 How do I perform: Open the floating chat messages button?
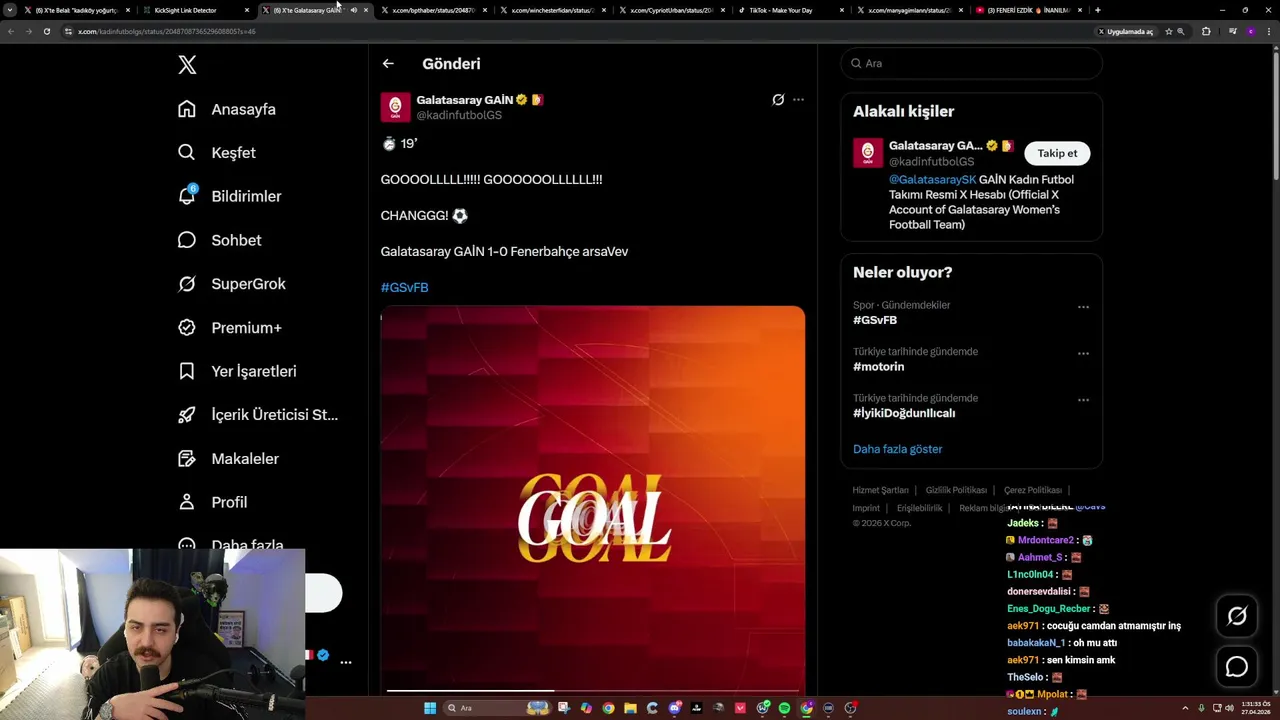pos(1237,667)
